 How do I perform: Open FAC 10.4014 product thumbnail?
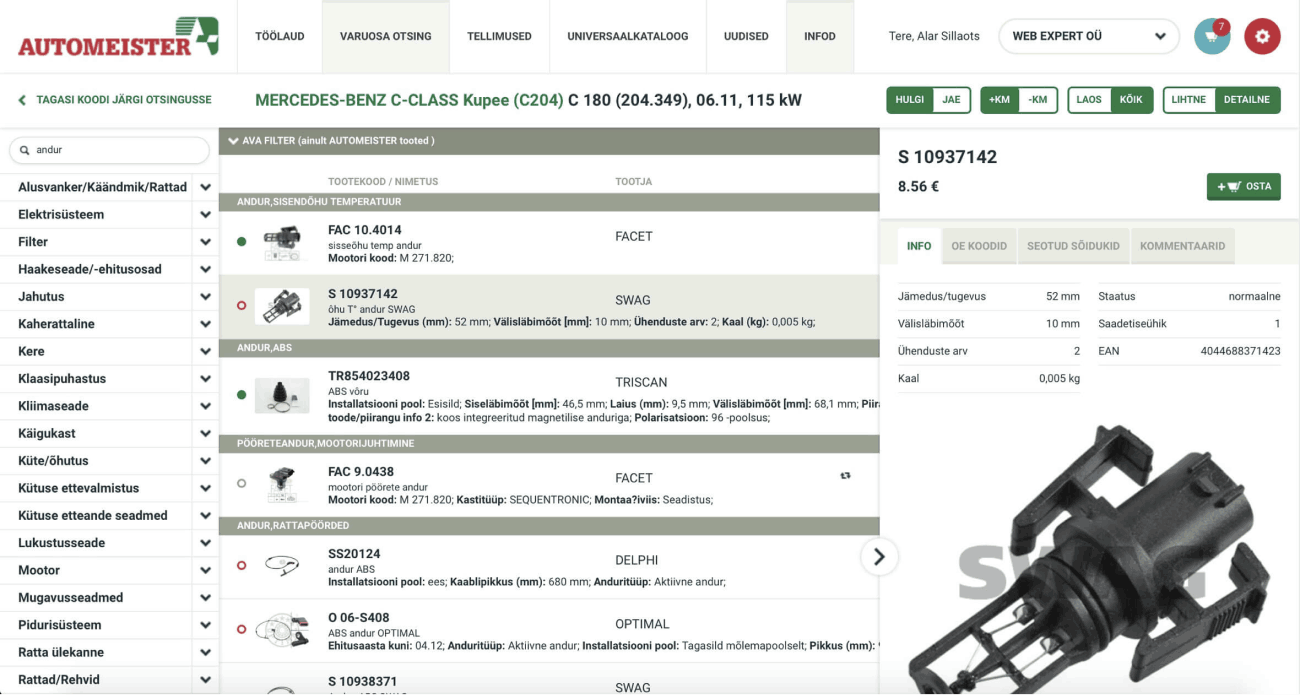[282, 243]
